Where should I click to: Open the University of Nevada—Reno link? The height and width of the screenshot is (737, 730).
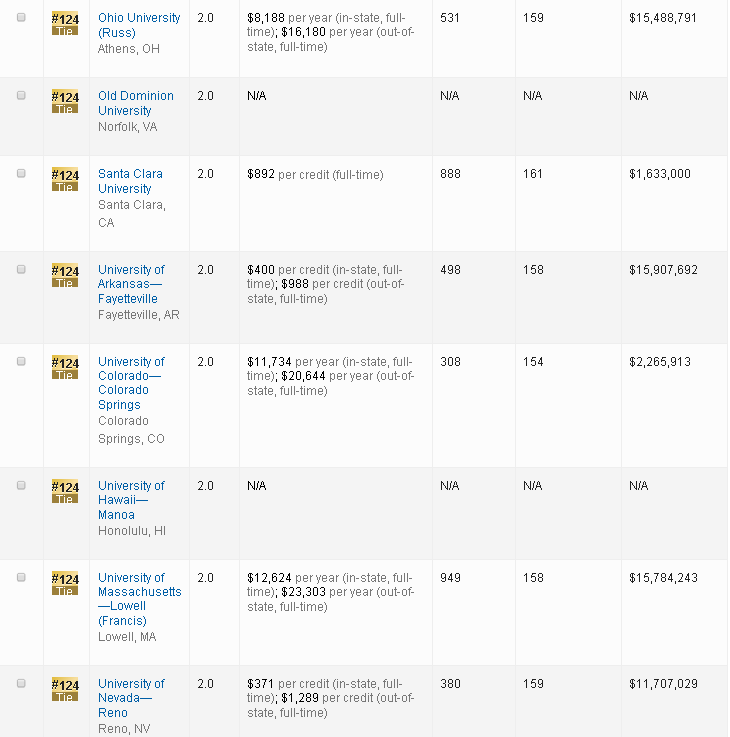(x=131, y=698)
